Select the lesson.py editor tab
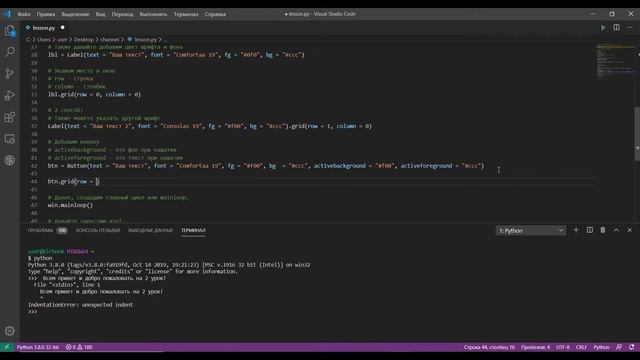This screenshot has height=360, width=640. 44,28
